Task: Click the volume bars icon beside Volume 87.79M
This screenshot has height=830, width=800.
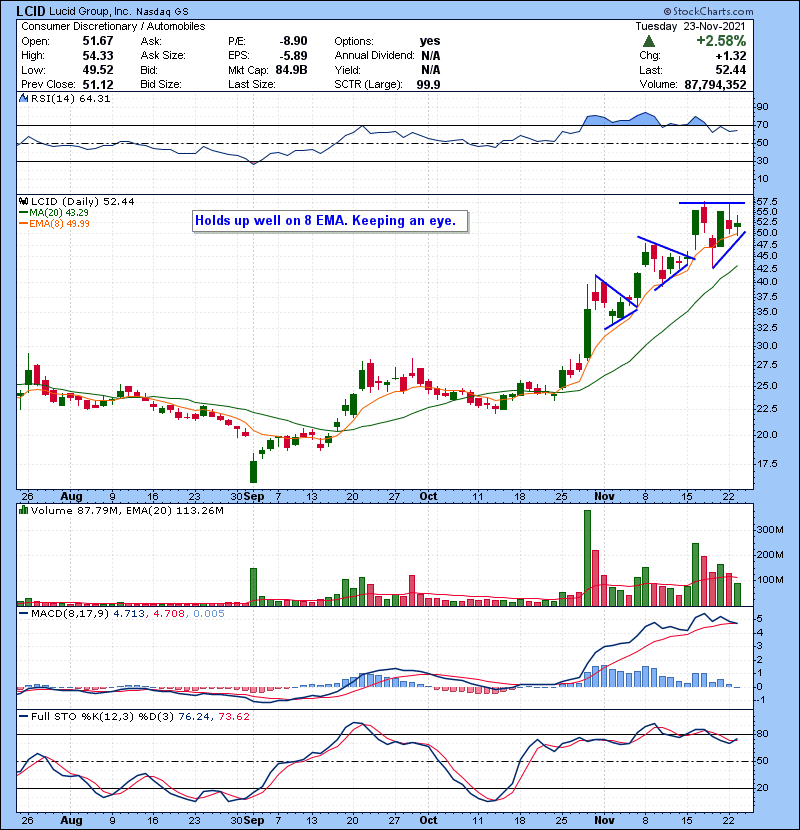Action: (23, 510)
